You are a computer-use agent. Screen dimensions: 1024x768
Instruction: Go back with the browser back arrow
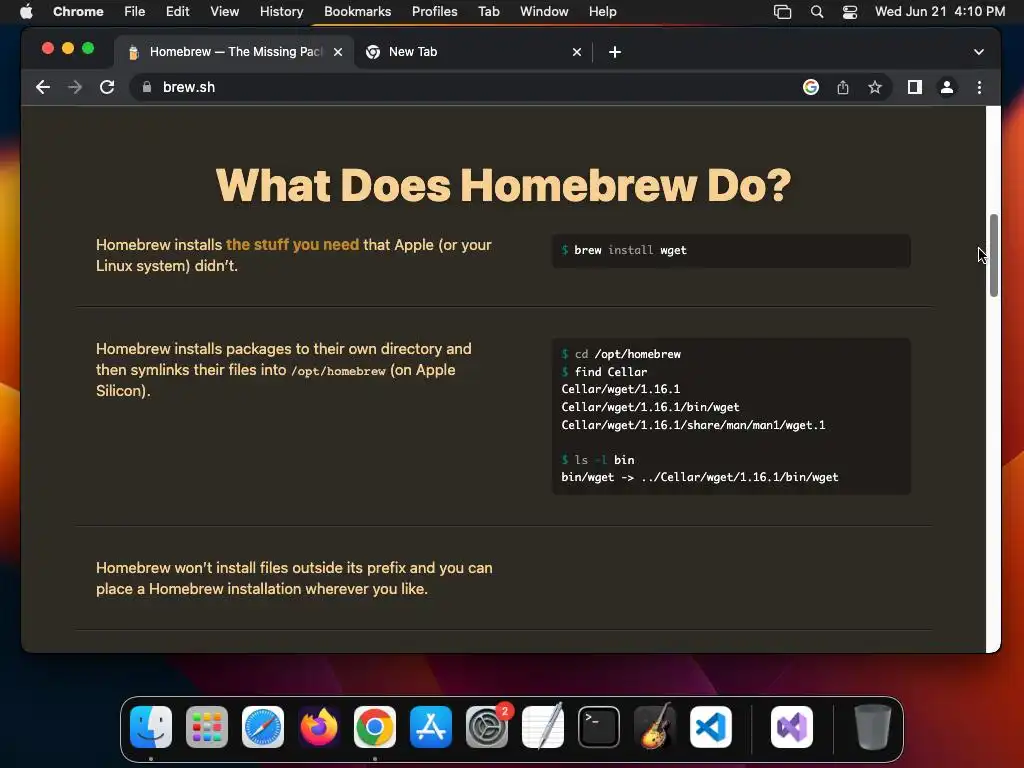43,87
